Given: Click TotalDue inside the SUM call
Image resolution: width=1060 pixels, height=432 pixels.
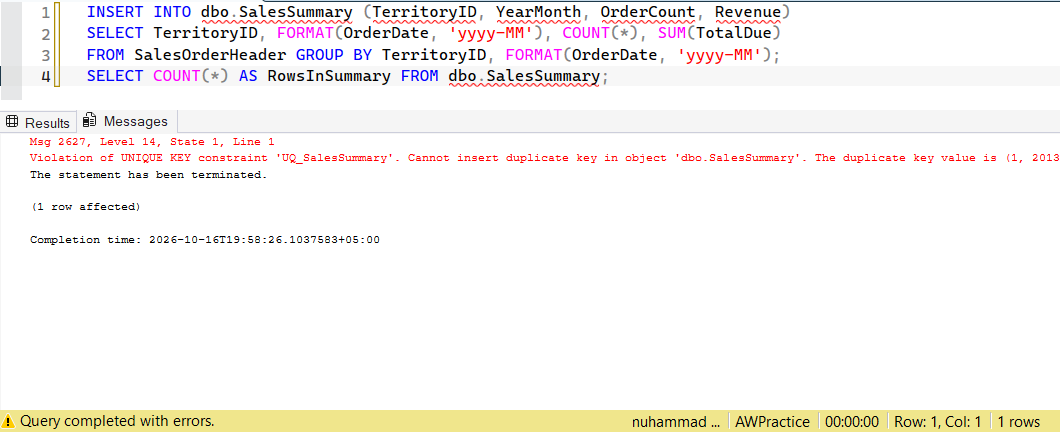Looking at the screenshot, I should [733, 33].
